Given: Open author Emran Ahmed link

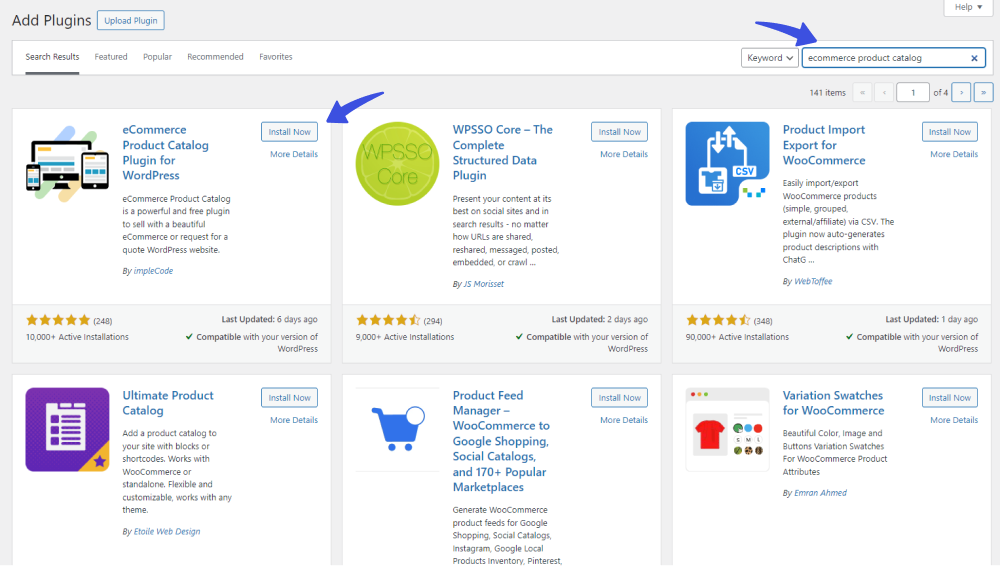Looking at the screenshot, I should tap(820, 493).
